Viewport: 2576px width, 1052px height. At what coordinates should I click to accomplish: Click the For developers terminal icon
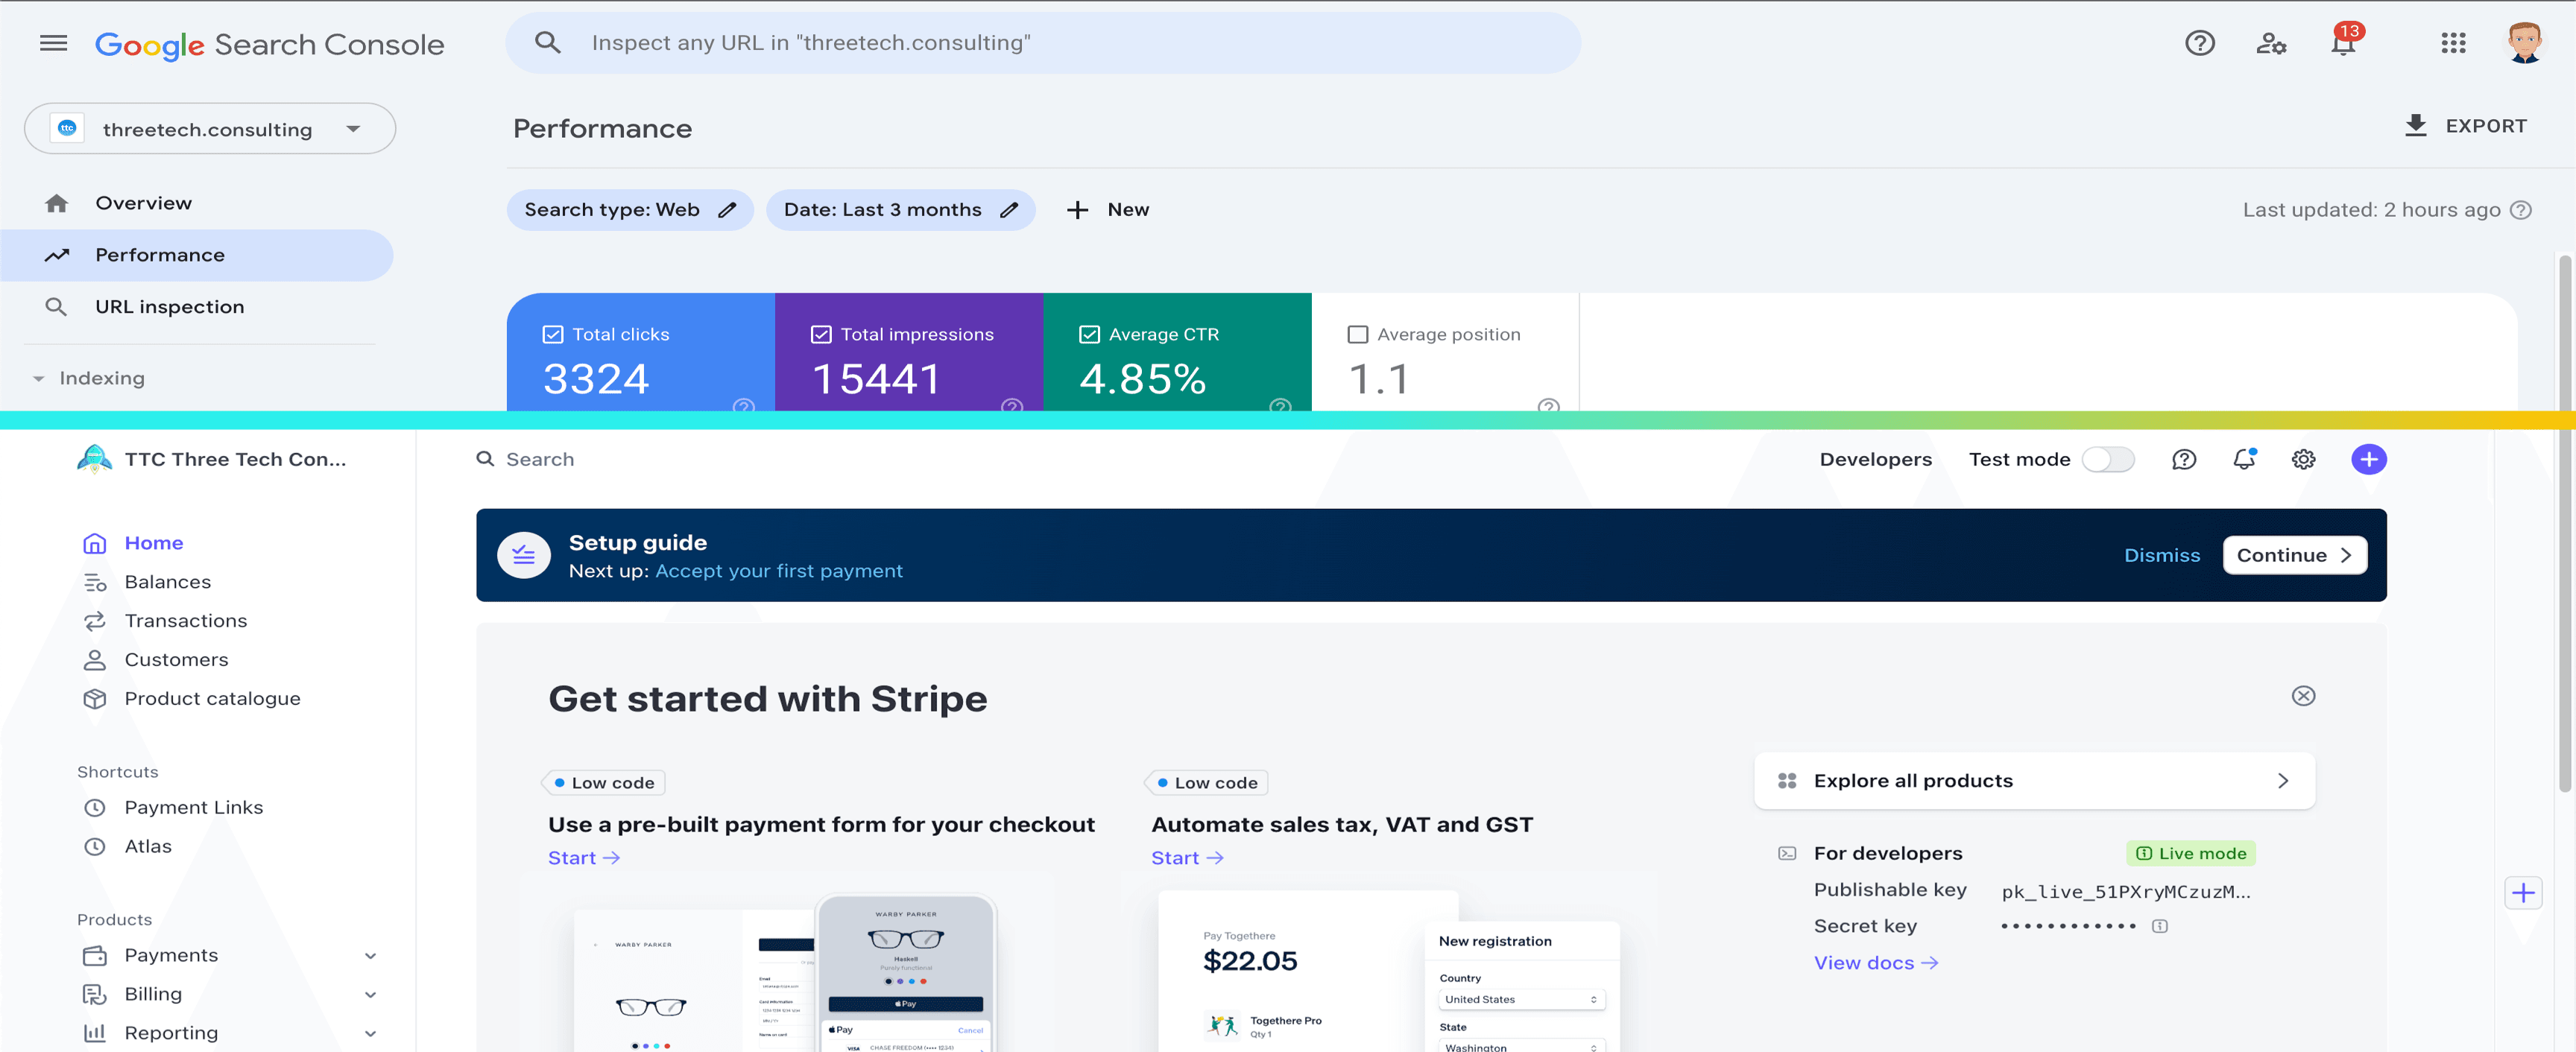[x=1787, y=853]
